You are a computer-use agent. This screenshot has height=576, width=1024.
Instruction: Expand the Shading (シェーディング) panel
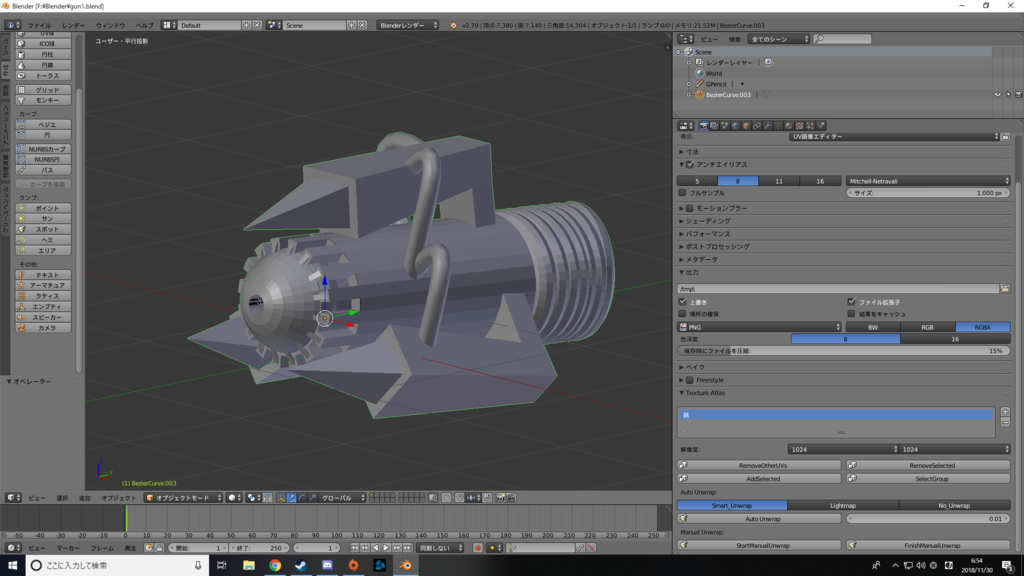pos(708,220)
